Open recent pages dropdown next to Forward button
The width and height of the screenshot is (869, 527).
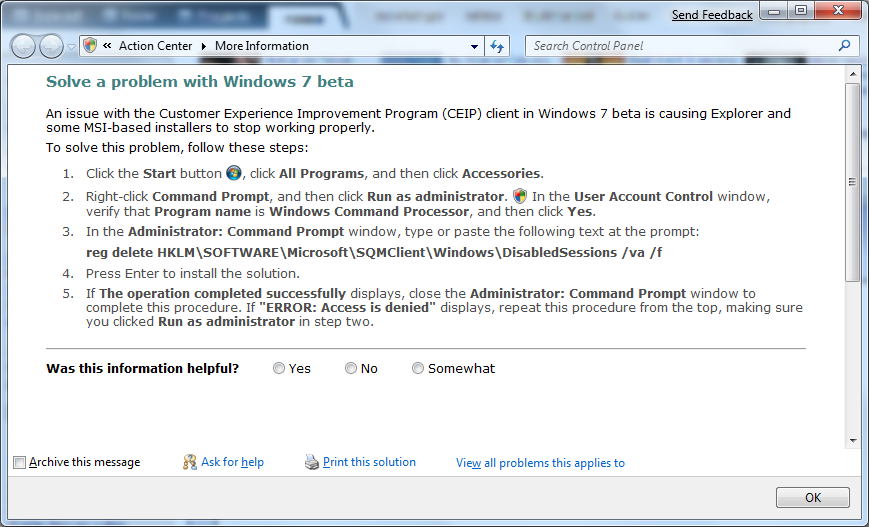point(71,47)
